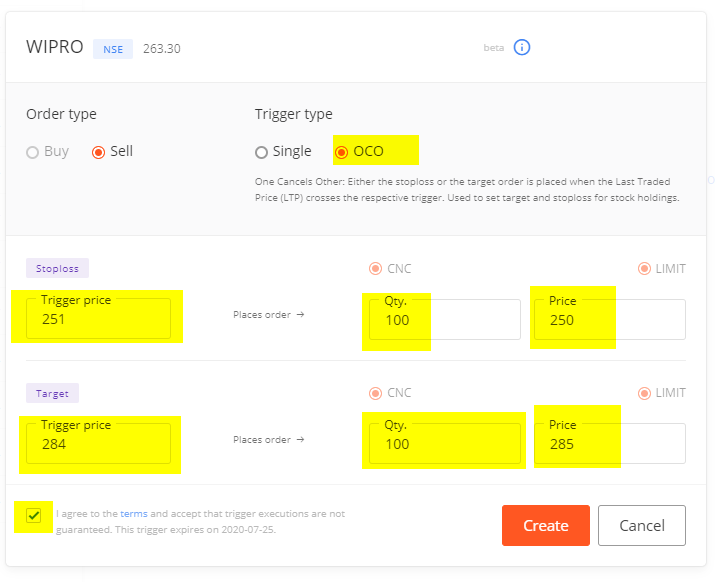715x582 pixels.
Task: Select the LIMIT option in Target row
Action: pos(661,393)
